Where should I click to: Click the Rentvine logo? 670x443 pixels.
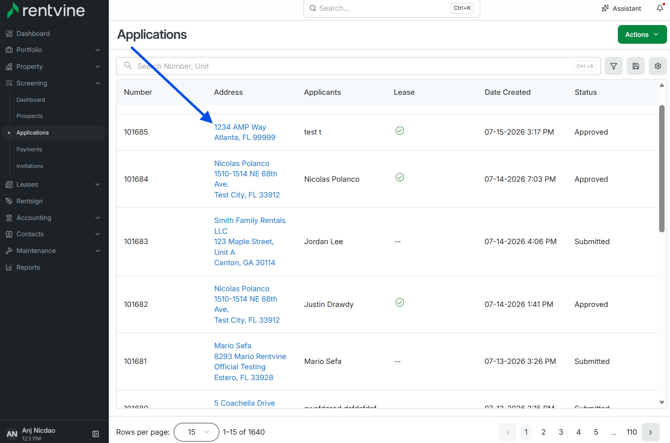tap(46, 10)
